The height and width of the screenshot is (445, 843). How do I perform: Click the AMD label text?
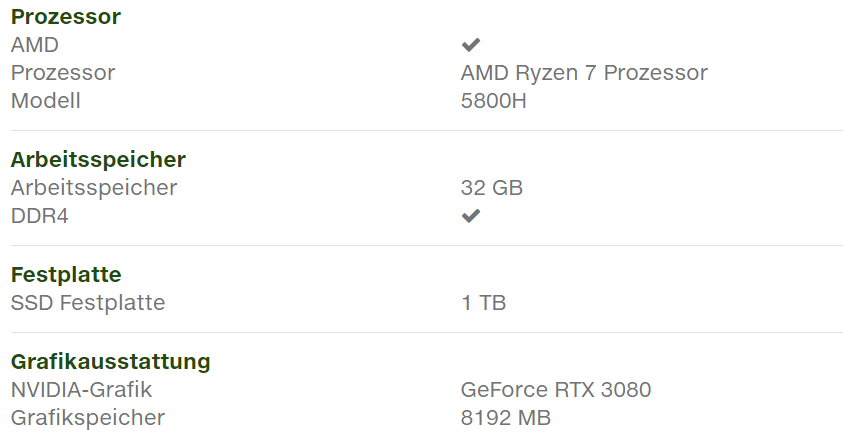[35, 45]
